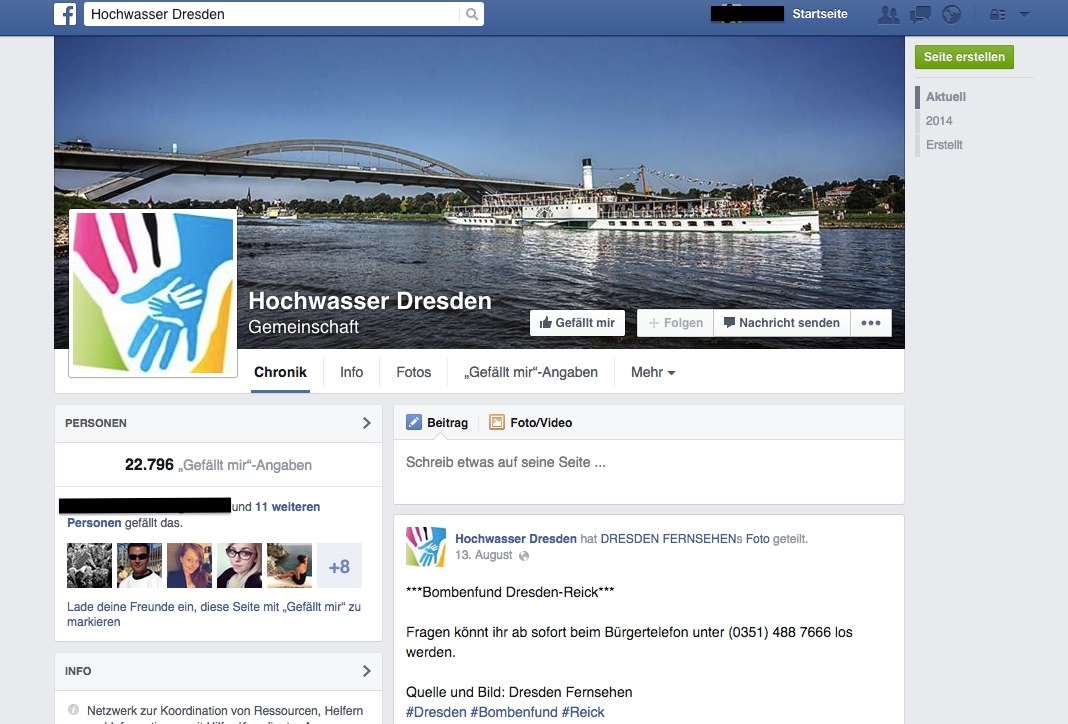Open friend thumbnail of woman with glasses
The height and width of the screenshot is (724, 1068).
(239, 565)
